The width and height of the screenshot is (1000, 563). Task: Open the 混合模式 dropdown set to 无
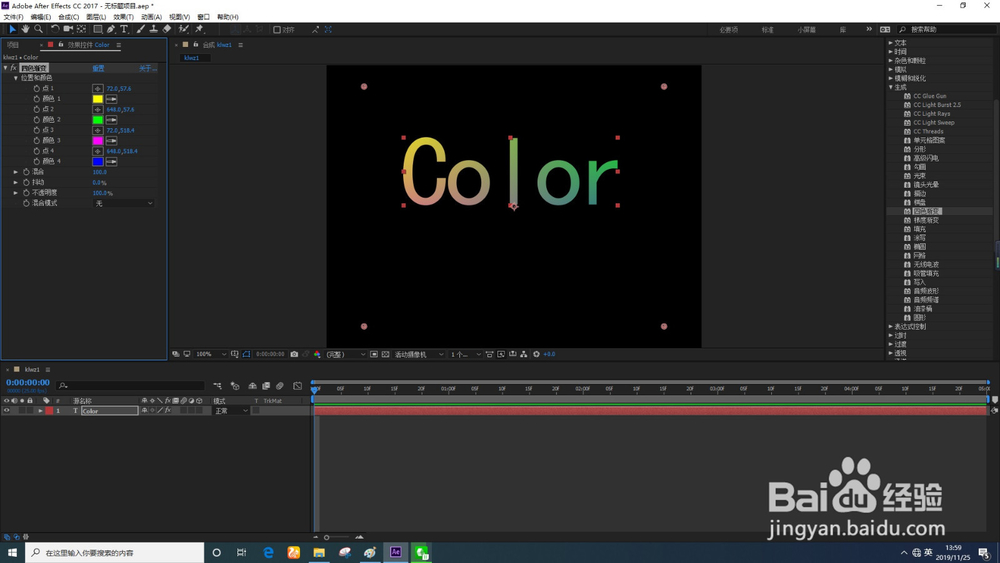click(124, 203)
